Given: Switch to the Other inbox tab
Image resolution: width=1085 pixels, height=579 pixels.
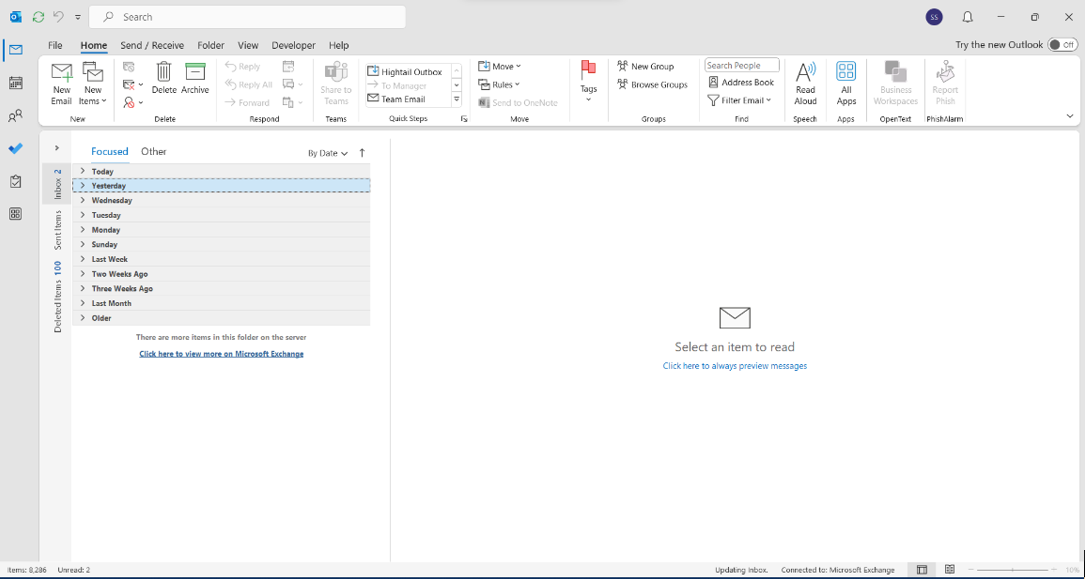Looking at the screenshot, I should (154, 151).
